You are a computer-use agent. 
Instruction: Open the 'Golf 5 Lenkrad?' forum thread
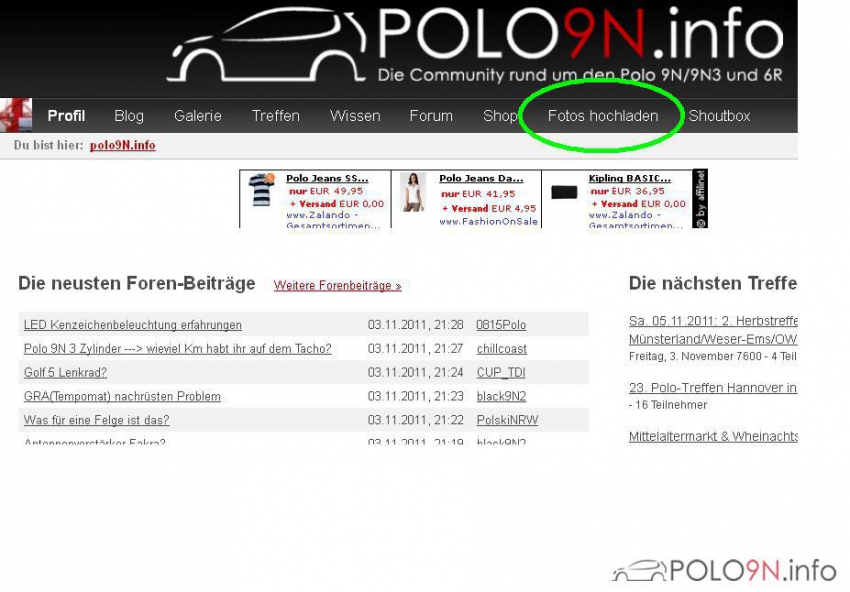pyautogui.click(x=65, y=373)
